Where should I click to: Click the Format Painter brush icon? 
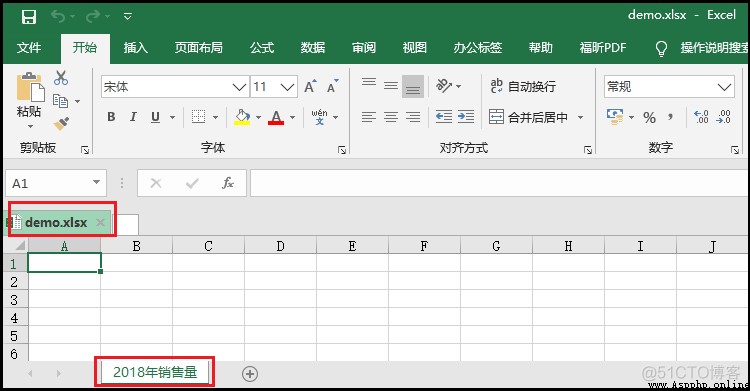click(x=61, y=123)
